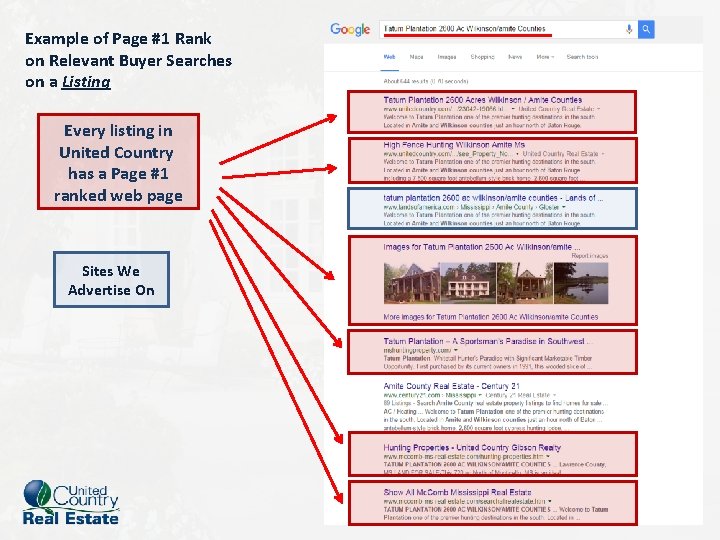Click the 'Example of Page #1 Rank' slide title

pyautogui.click(x=129, y=60)
